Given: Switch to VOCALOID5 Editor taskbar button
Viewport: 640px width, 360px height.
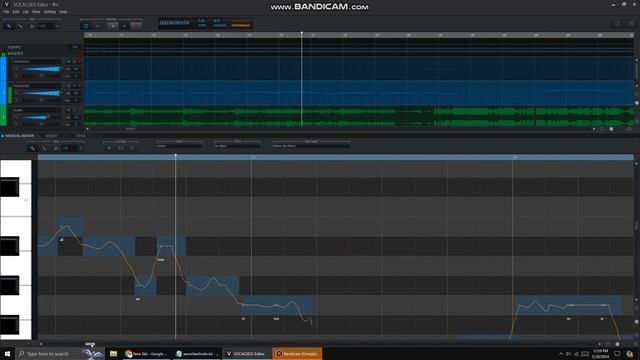Looking at the screenshot, I should (x=247, y=353).
